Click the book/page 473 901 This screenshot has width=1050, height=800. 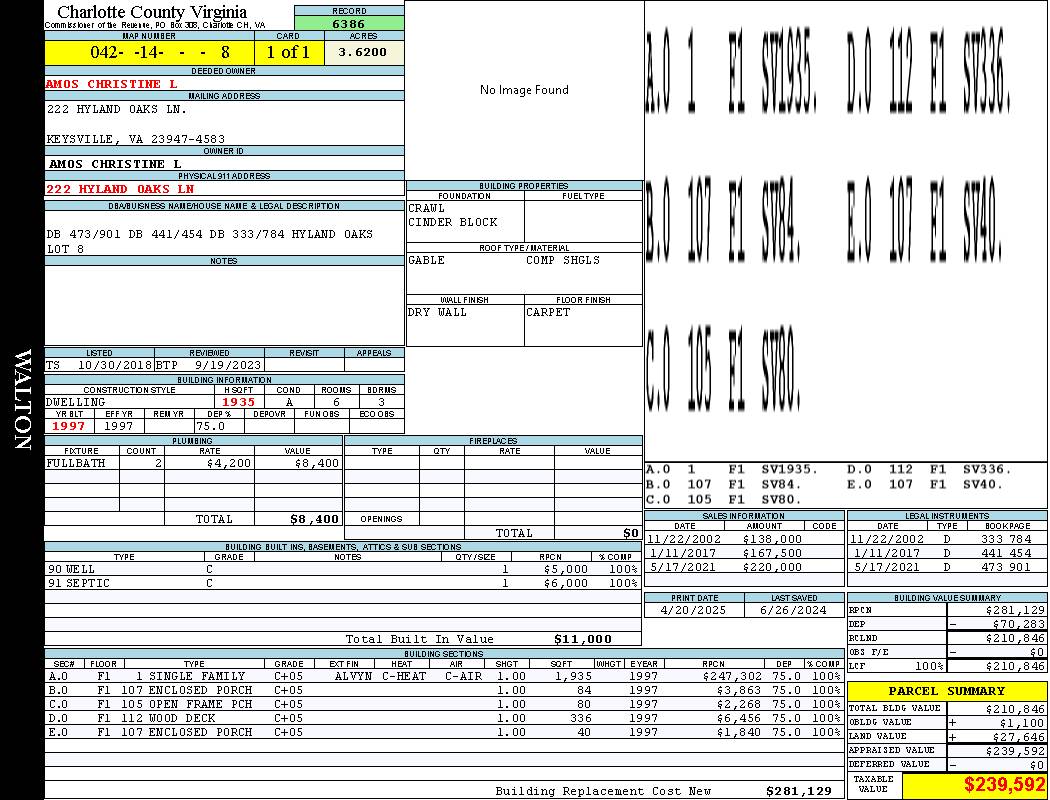[x=1006, y=567]
